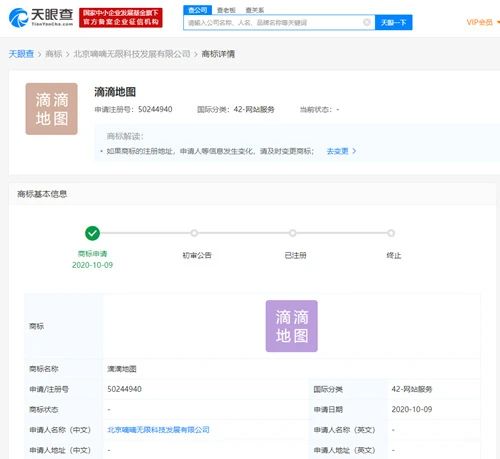
Task: Click the 终止 step circle marker
Action: 391,233
